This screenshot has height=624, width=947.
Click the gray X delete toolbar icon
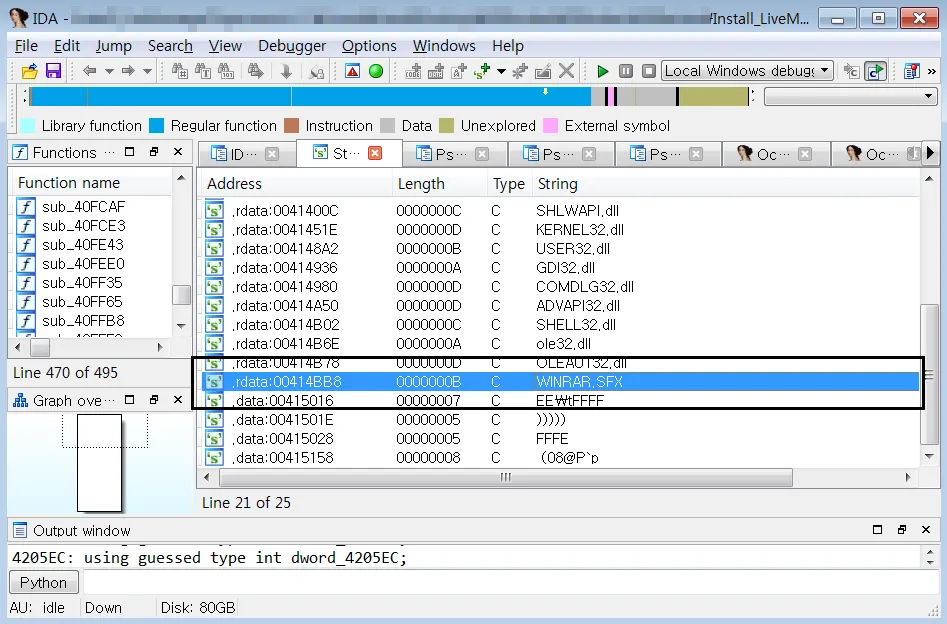[x=567, y=71]
